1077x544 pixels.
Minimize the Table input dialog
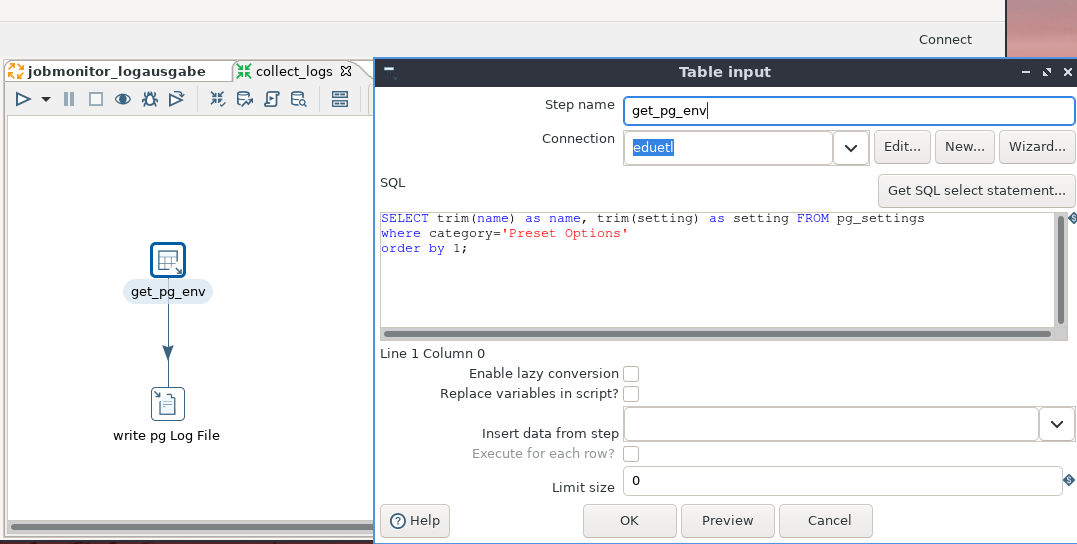(1025, 71)
